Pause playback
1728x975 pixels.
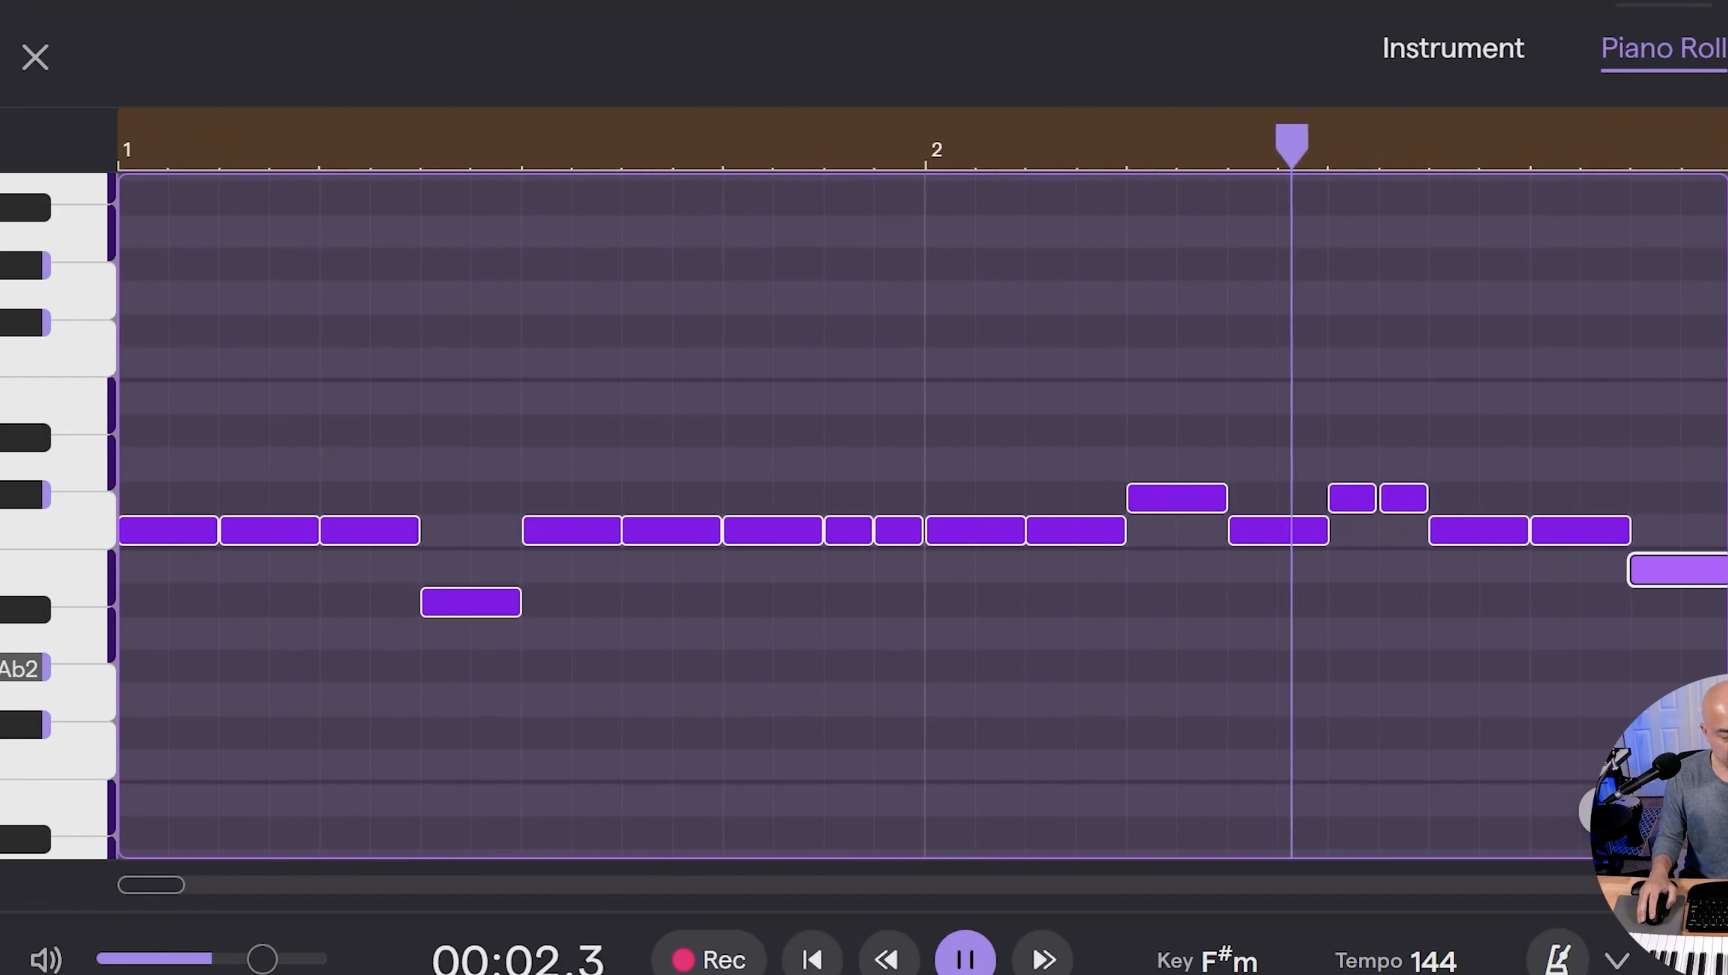pyautogui.click(x=965, y=957)
